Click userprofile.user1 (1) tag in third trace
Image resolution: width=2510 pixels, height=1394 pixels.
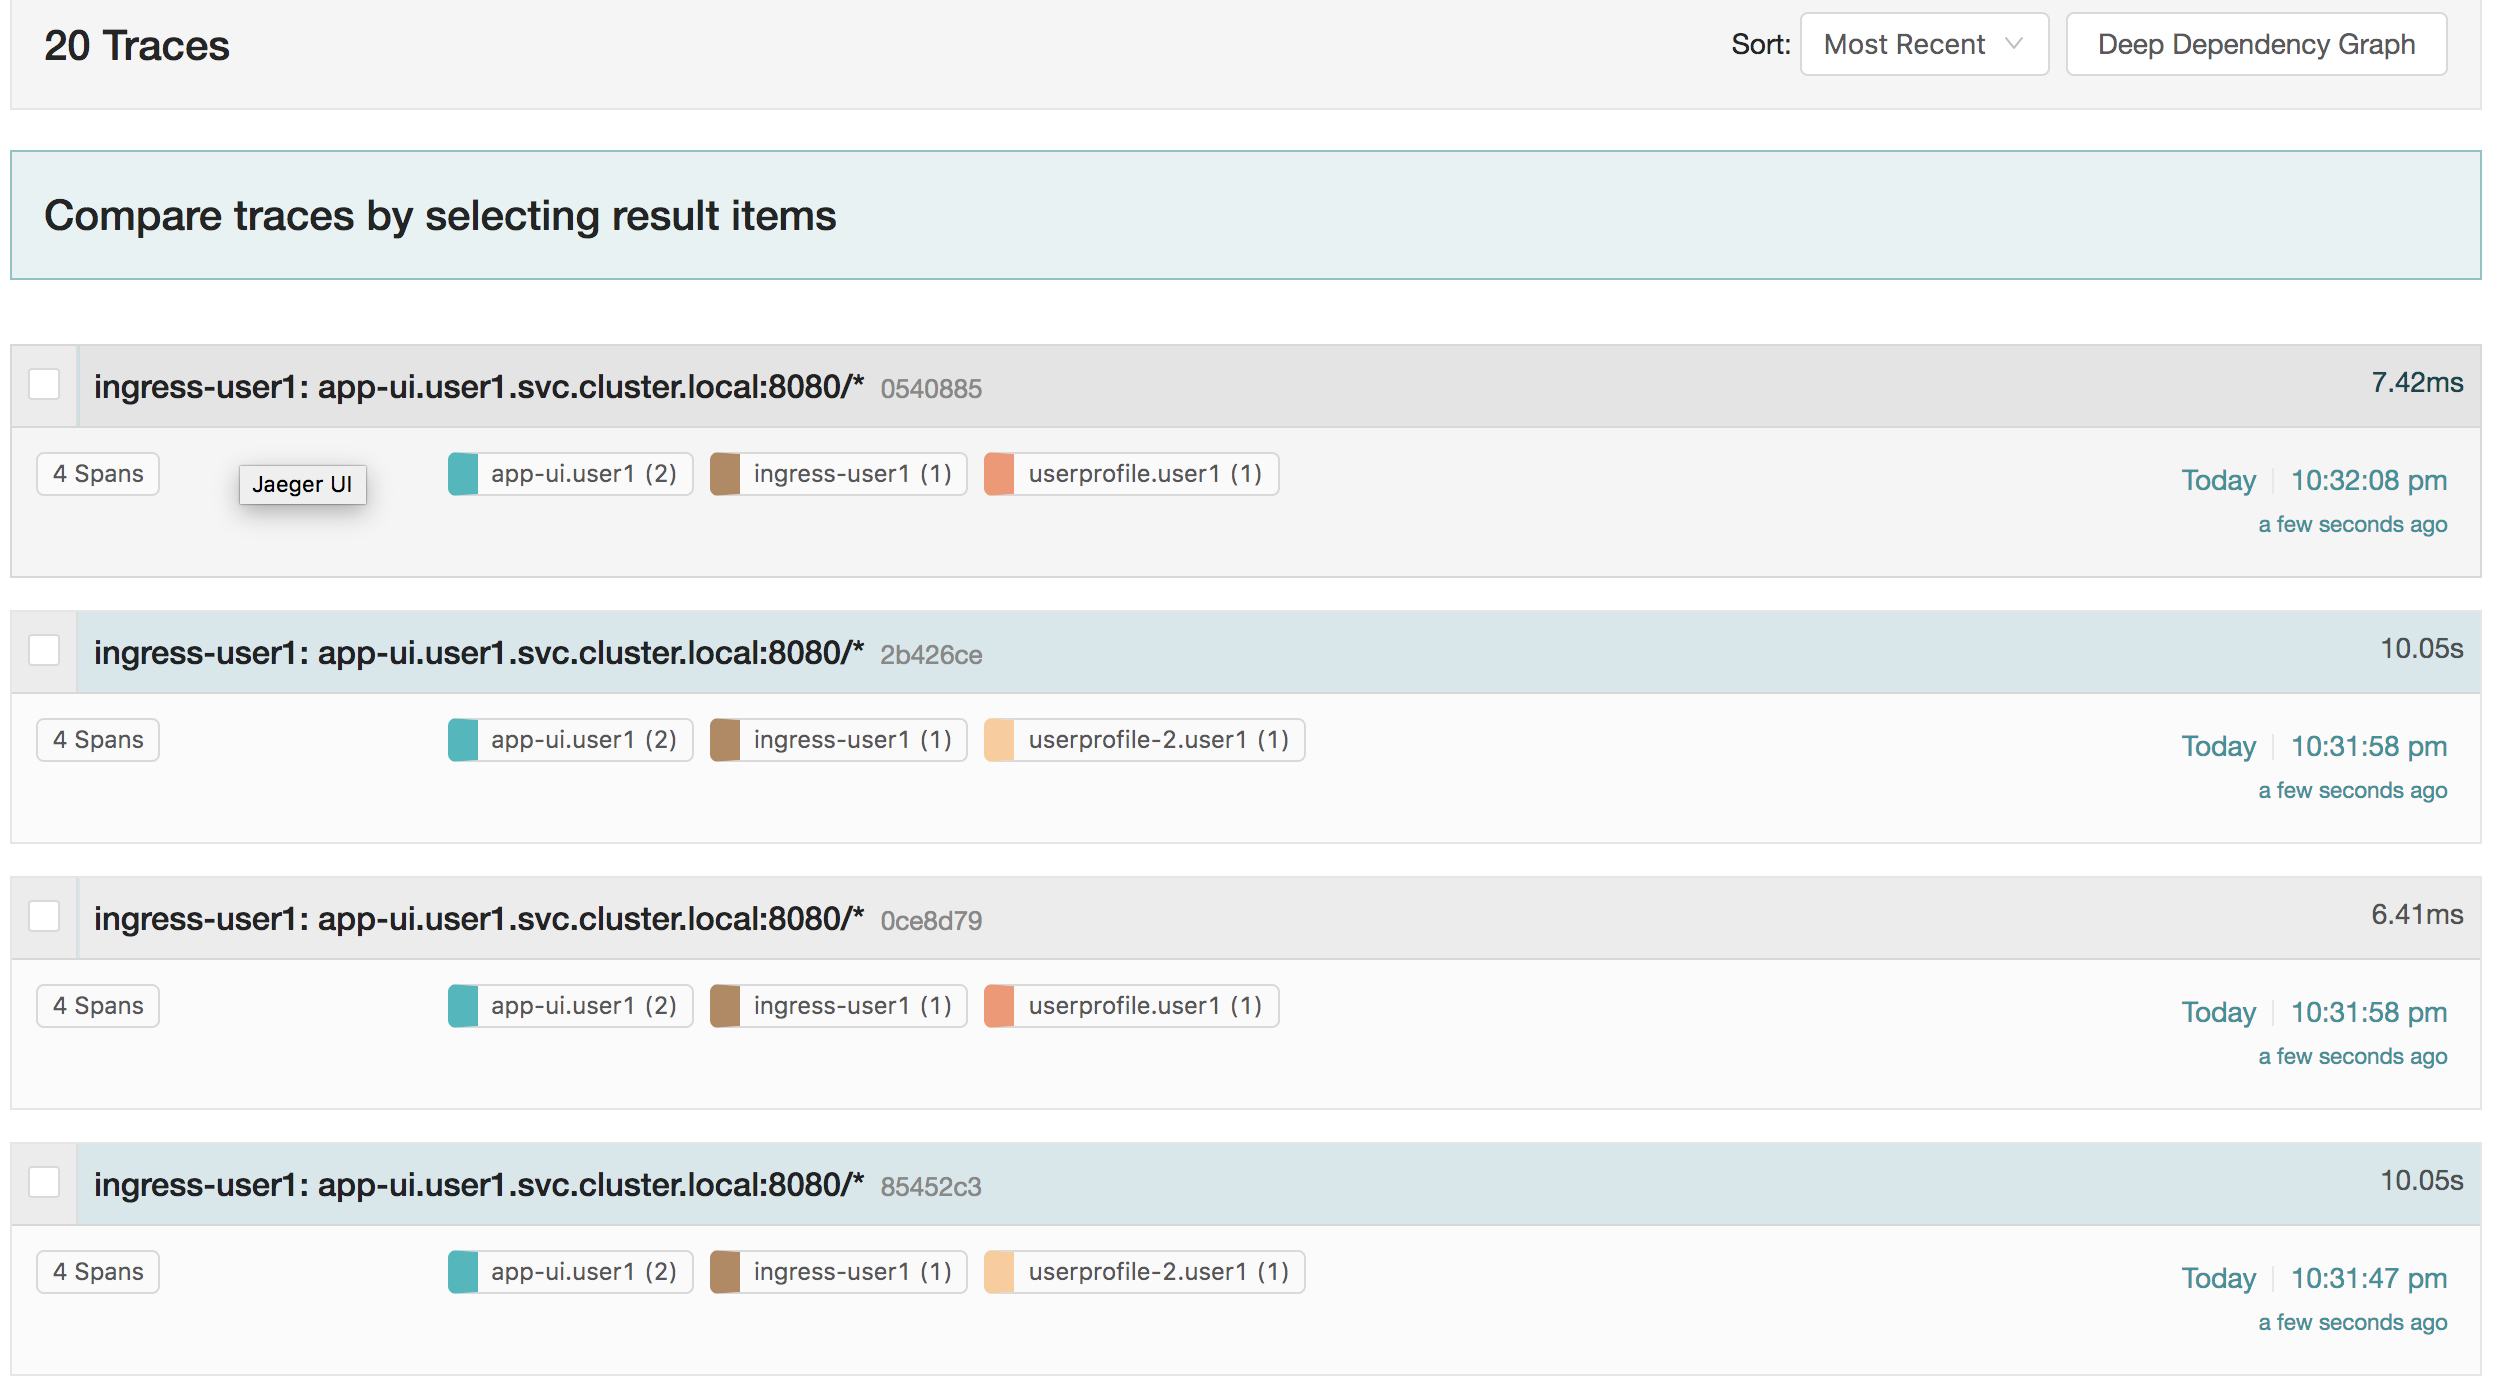1131,1006
